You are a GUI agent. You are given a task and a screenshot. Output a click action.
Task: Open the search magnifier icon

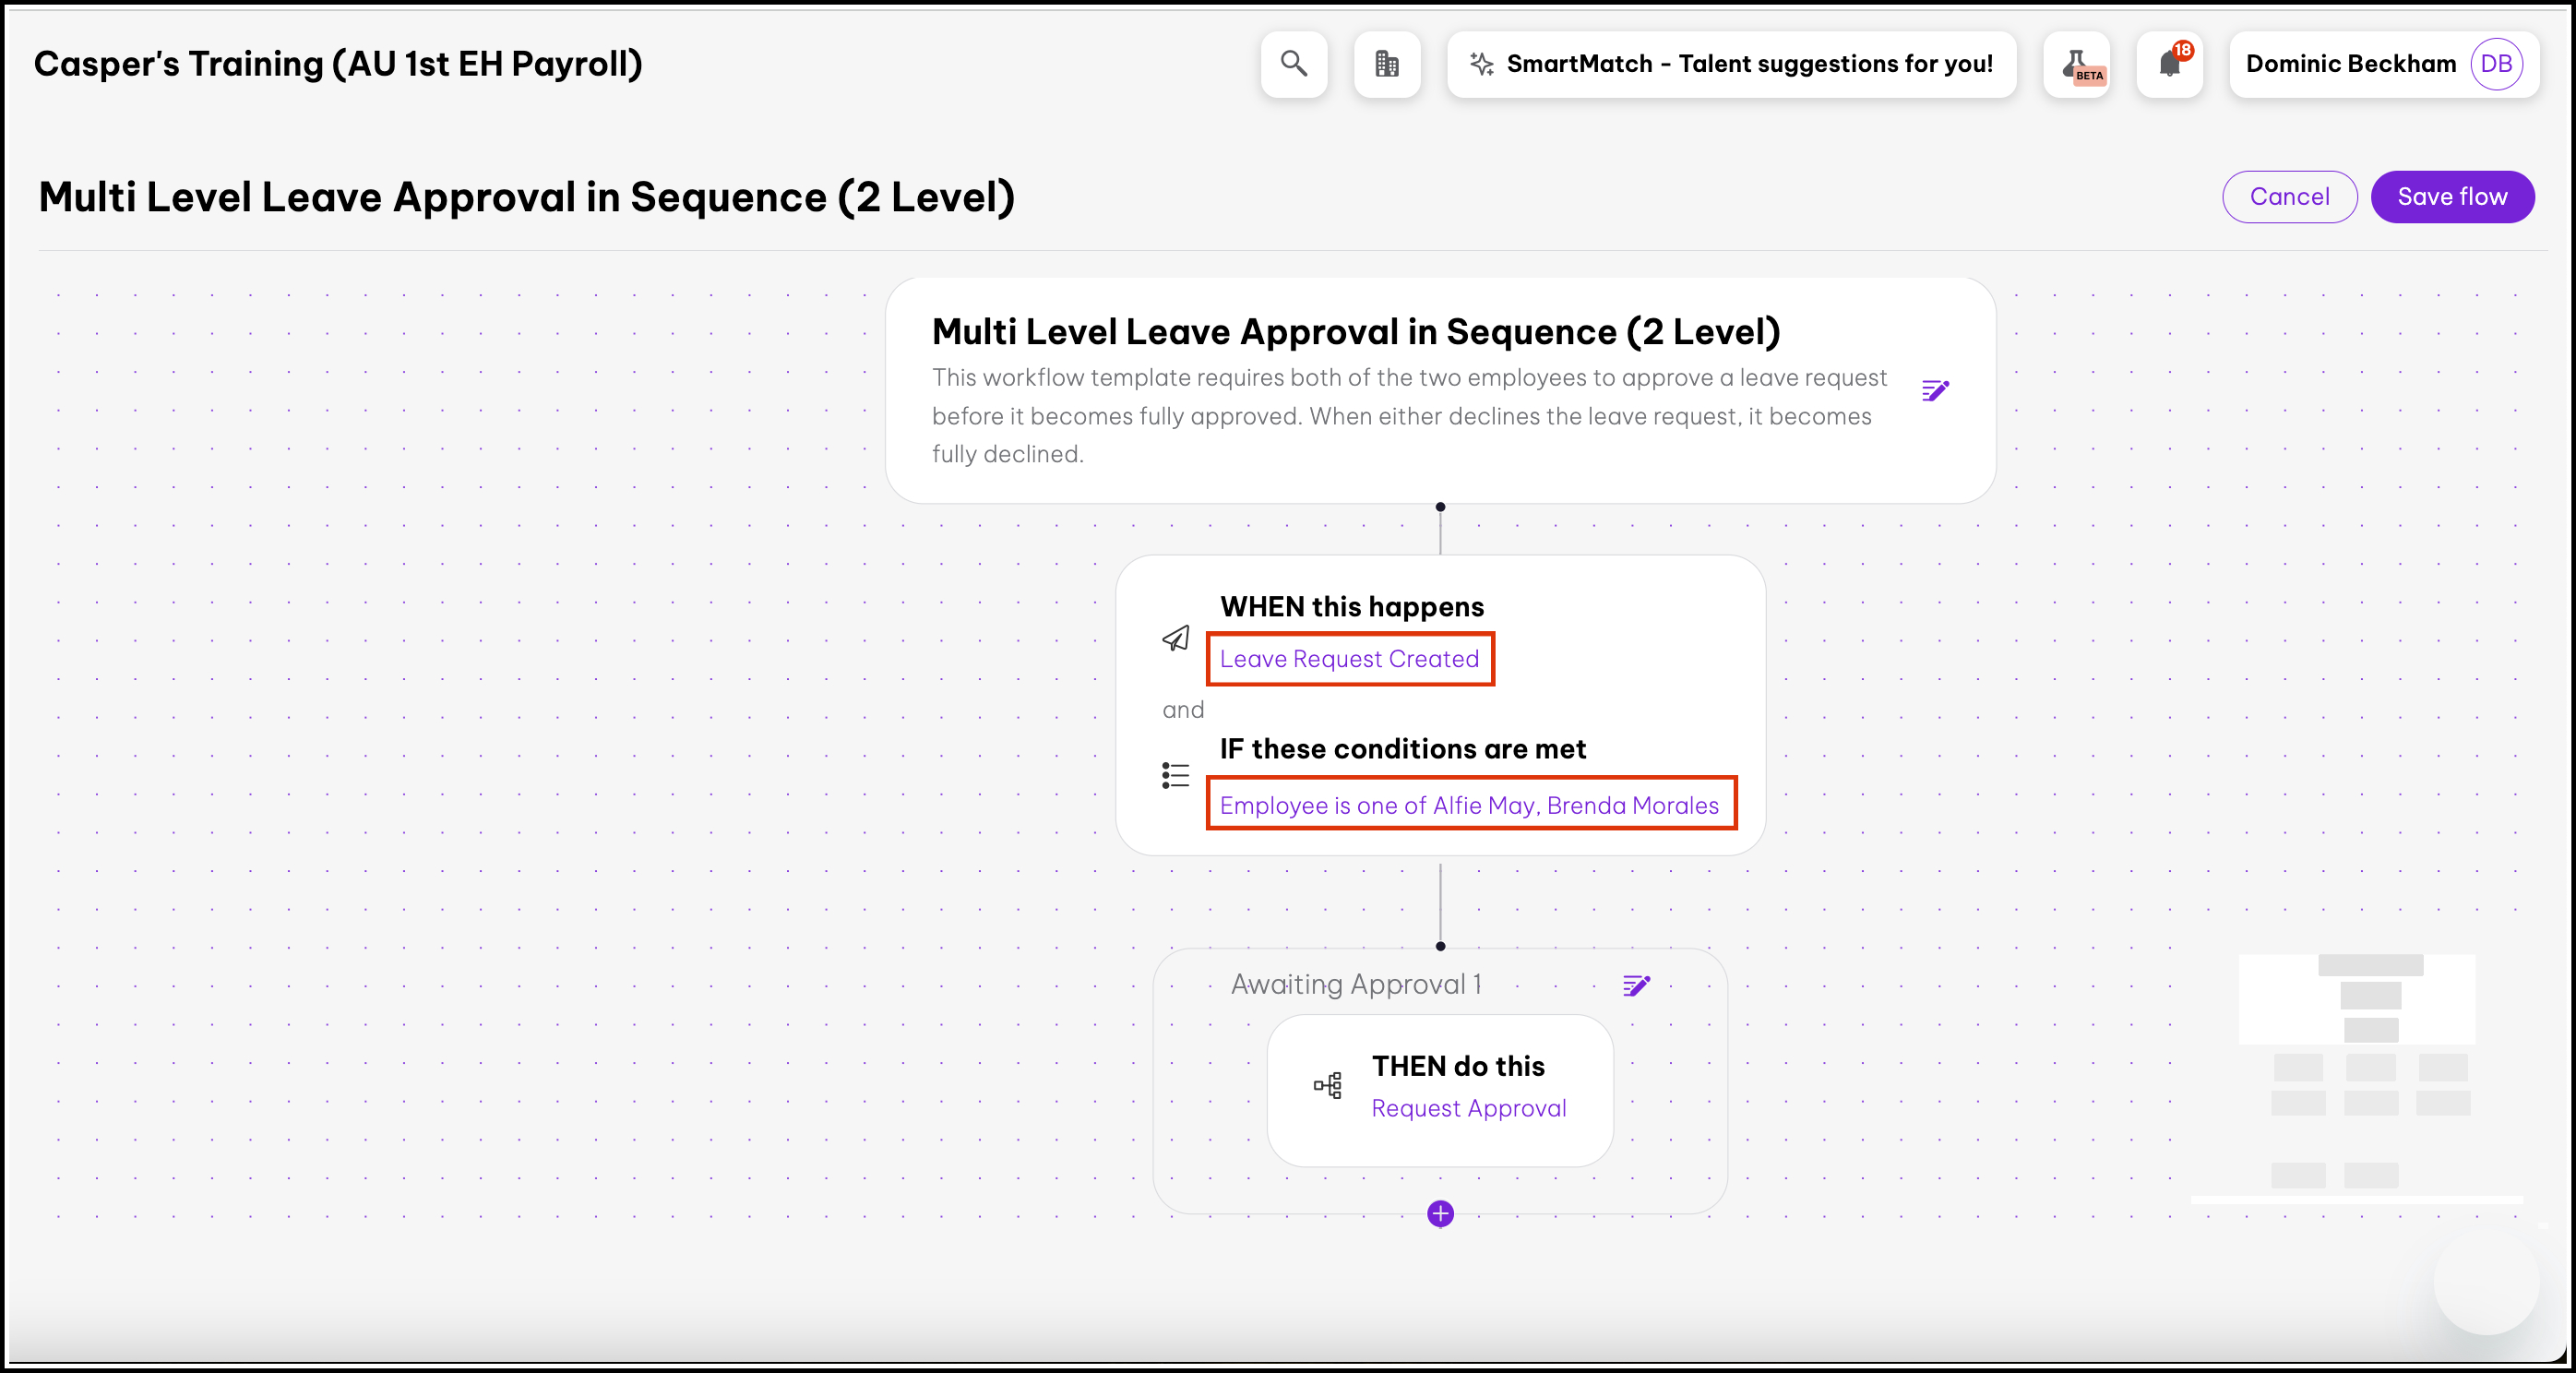(x=1294, y=64)
